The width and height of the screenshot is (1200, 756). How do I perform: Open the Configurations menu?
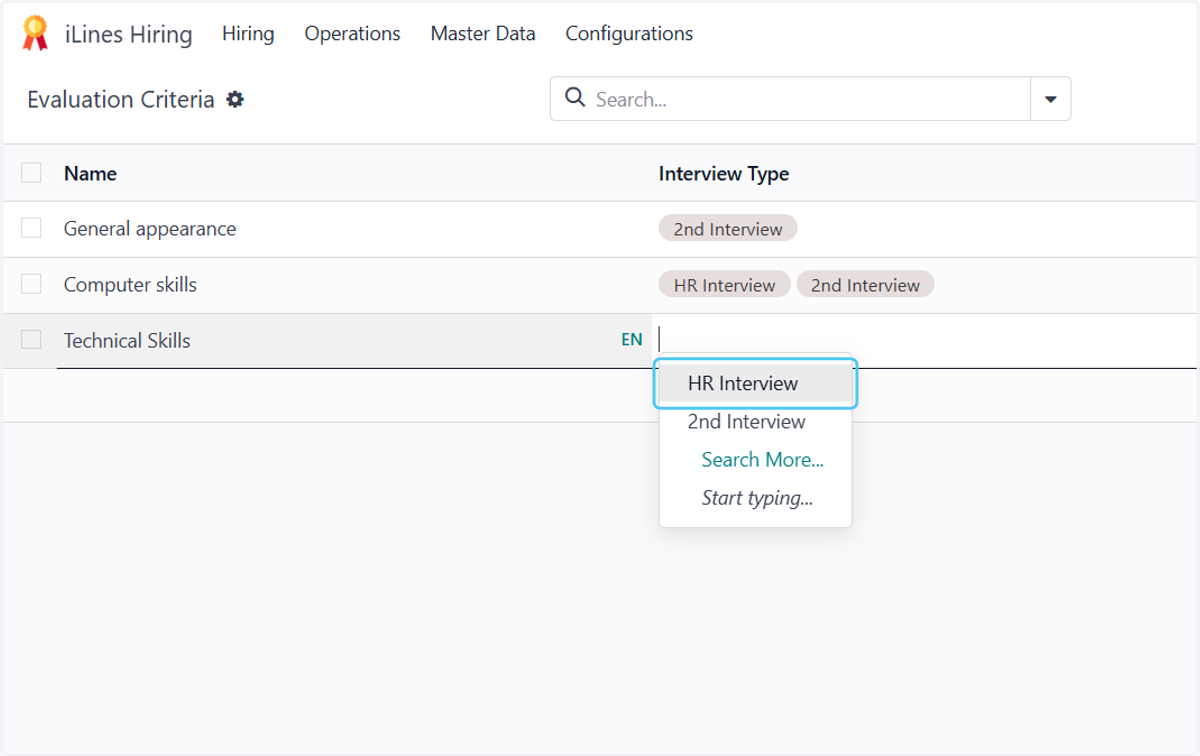coord(629,33)
